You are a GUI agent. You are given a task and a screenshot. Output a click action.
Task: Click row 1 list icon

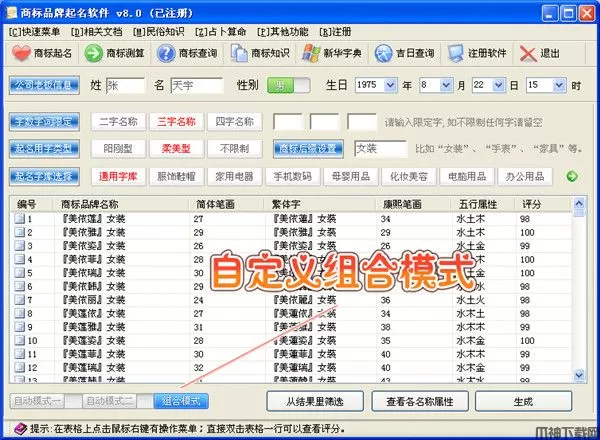coord(20,219)
